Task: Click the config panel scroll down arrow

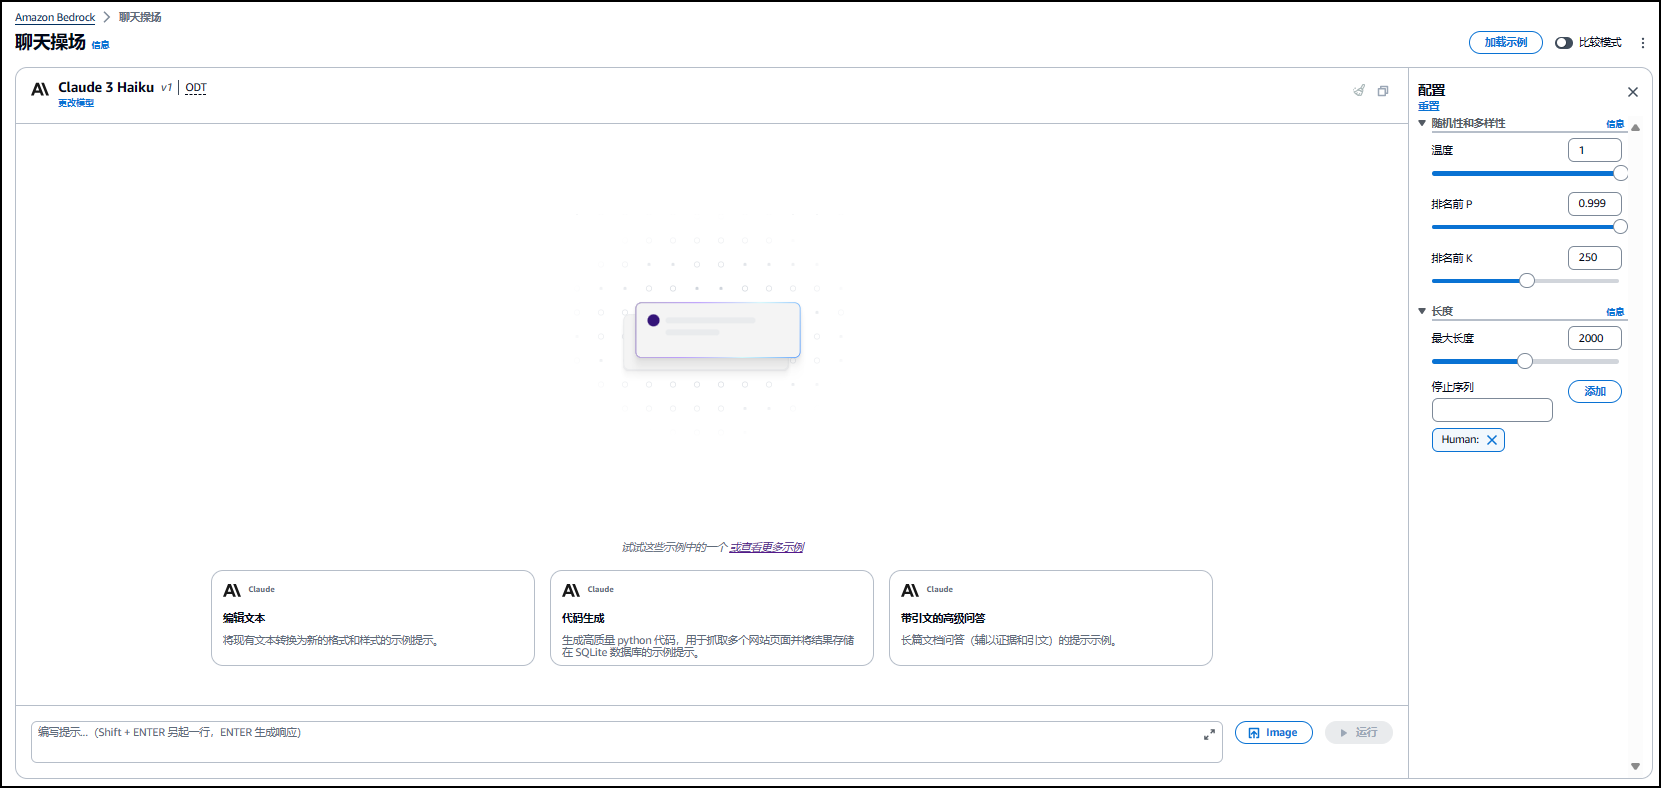Action: [x=1635, y=767]
